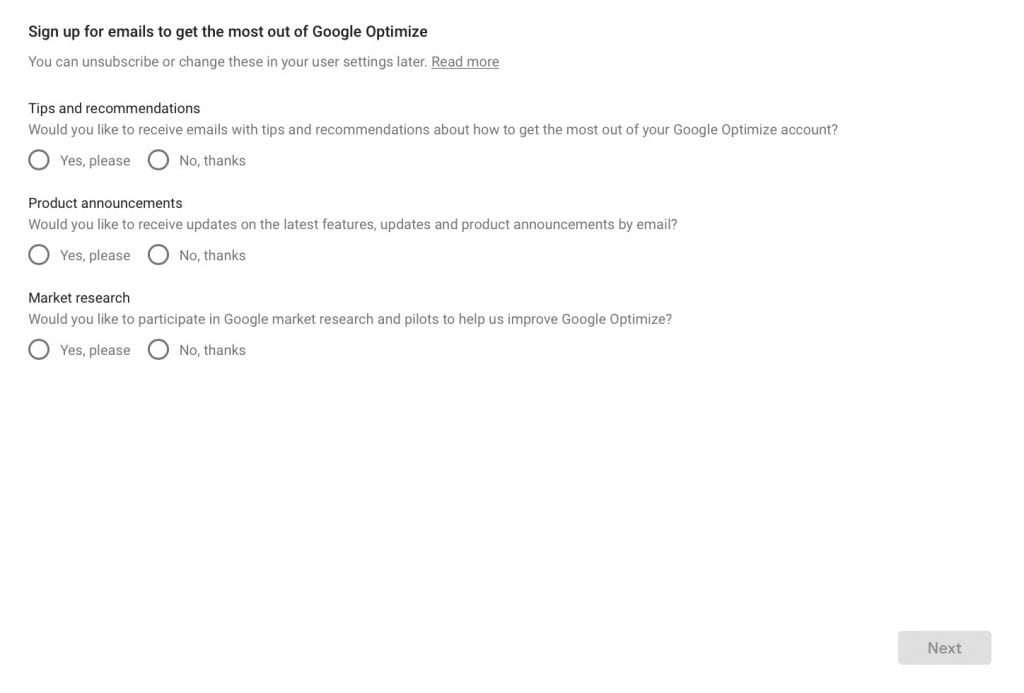Select Yes, please for Product announcements

pyautogui.click(x=38, y=254)
